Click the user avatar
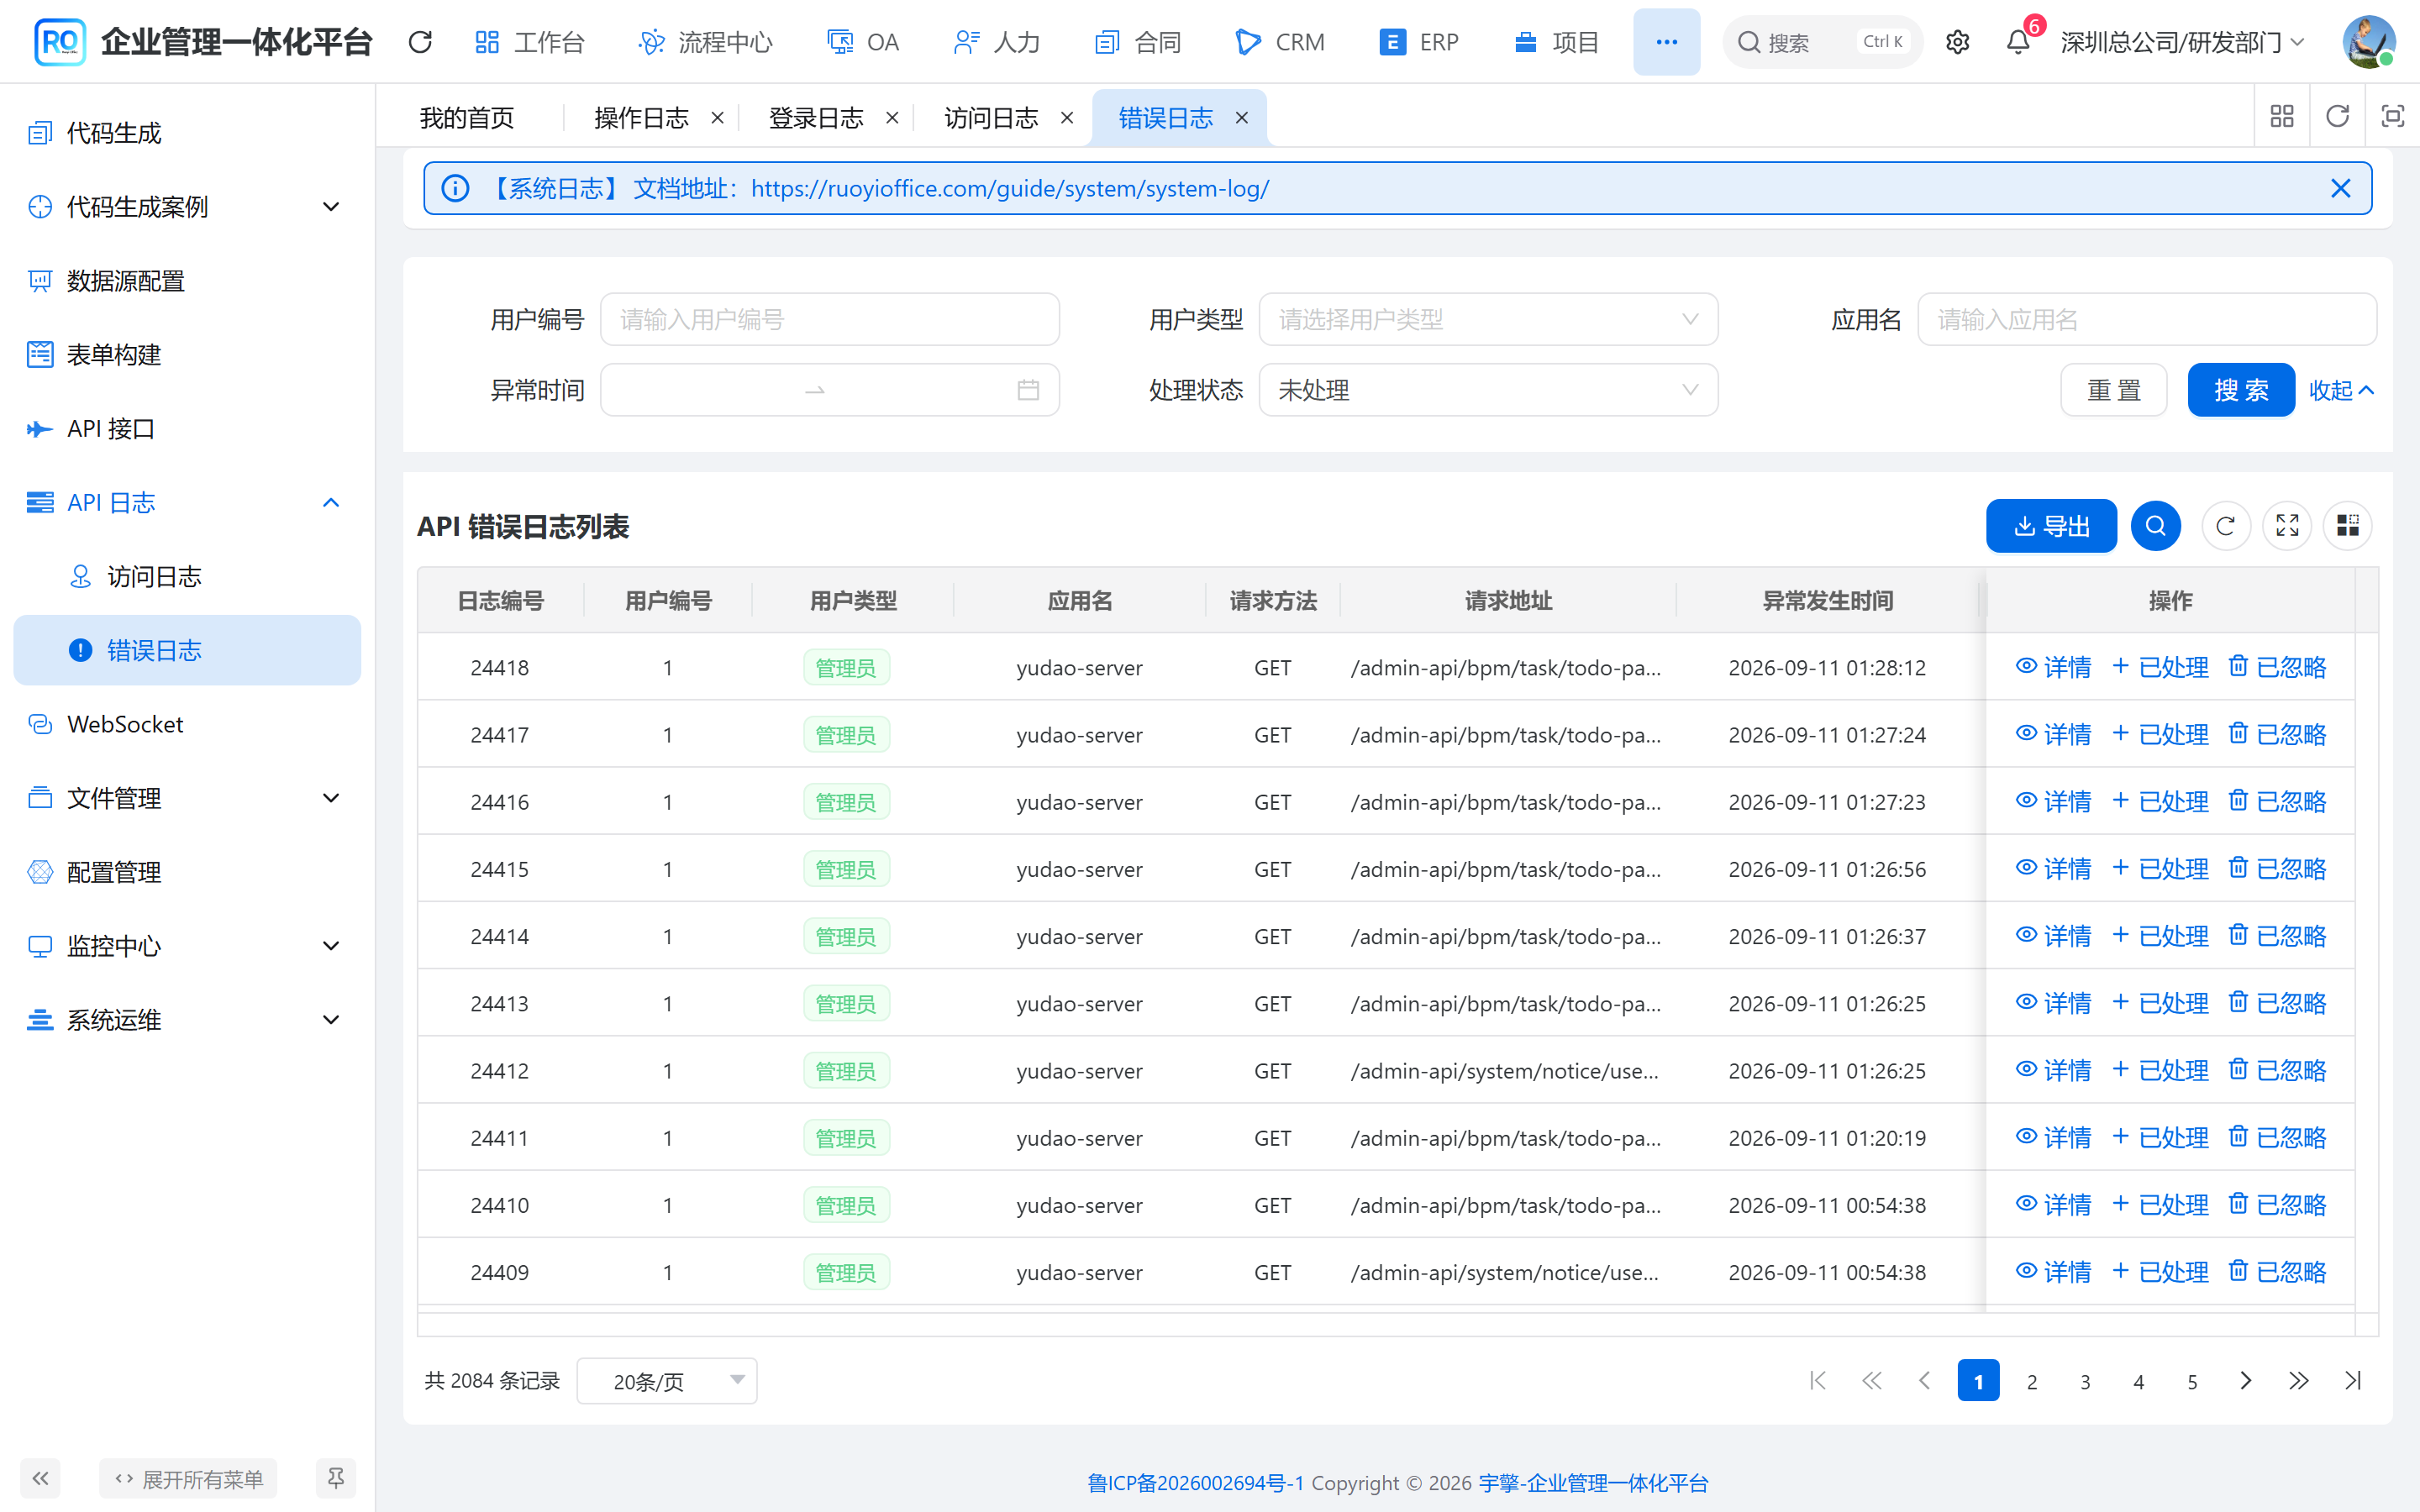The width and height of the screenshot is (2420, 1512). click(2368, 42)
